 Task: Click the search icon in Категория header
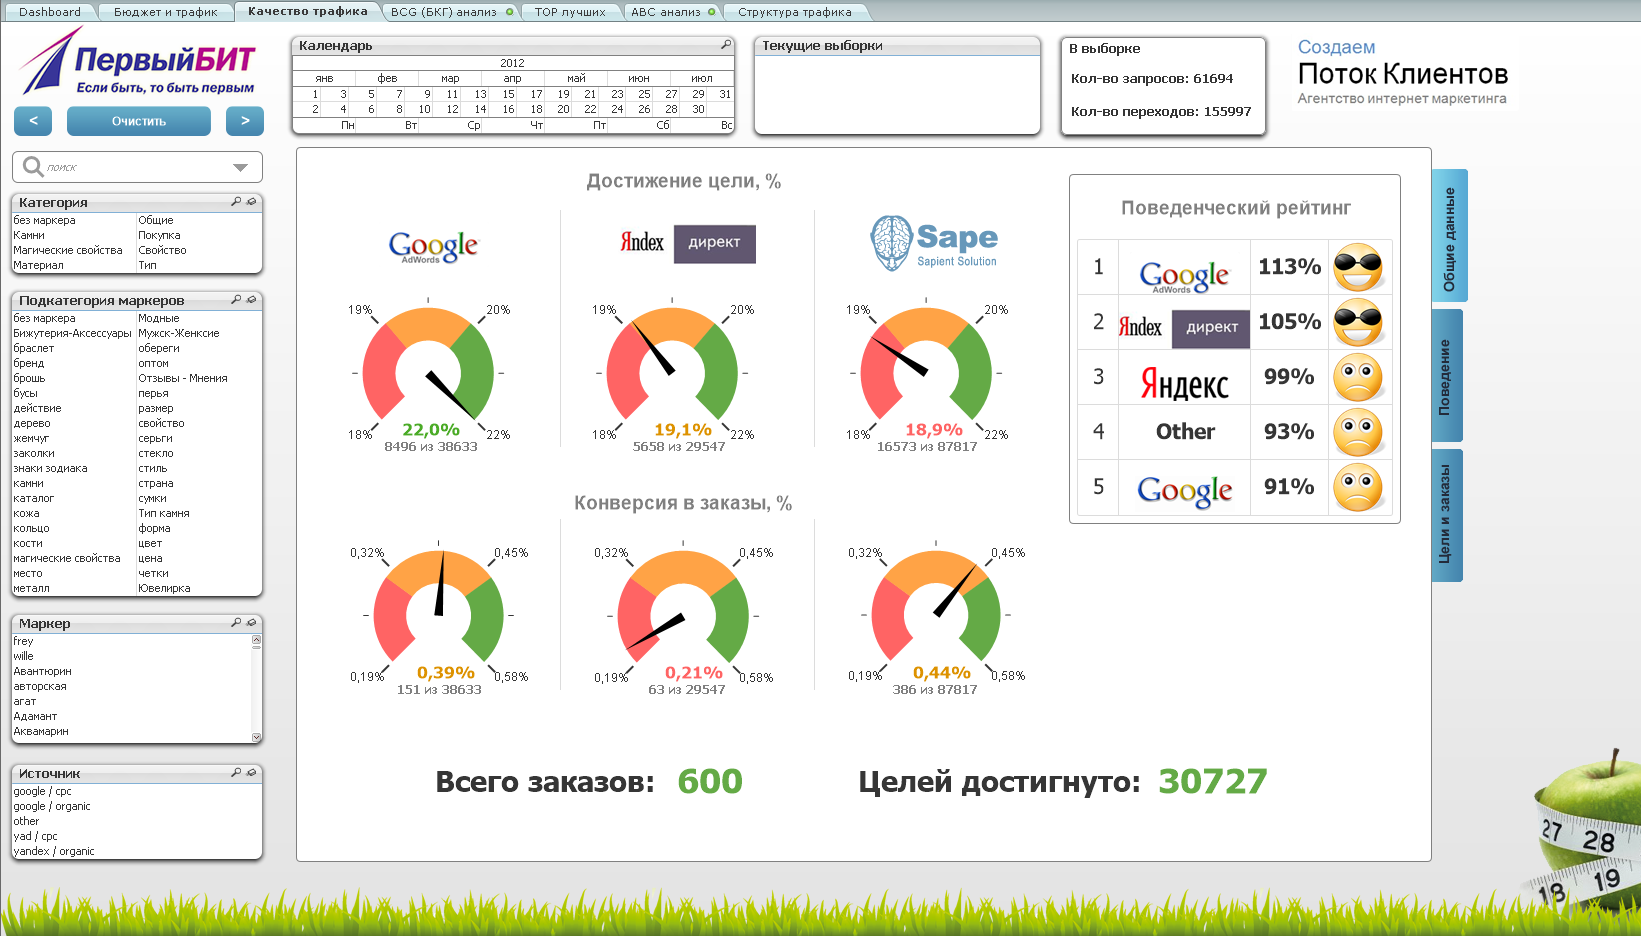237,201
